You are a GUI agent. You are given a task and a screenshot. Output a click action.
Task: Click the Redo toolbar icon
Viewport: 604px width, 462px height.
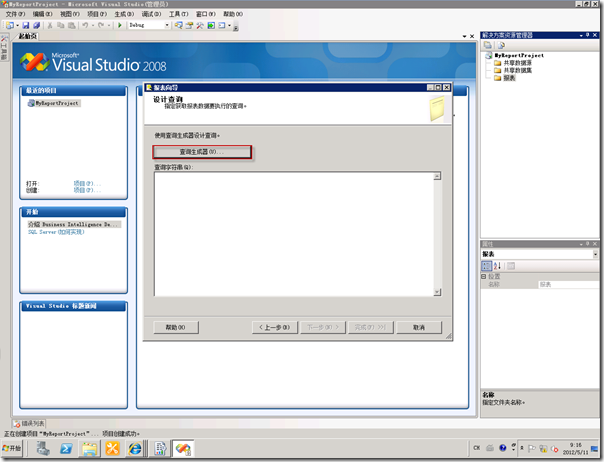click(101, 25)
